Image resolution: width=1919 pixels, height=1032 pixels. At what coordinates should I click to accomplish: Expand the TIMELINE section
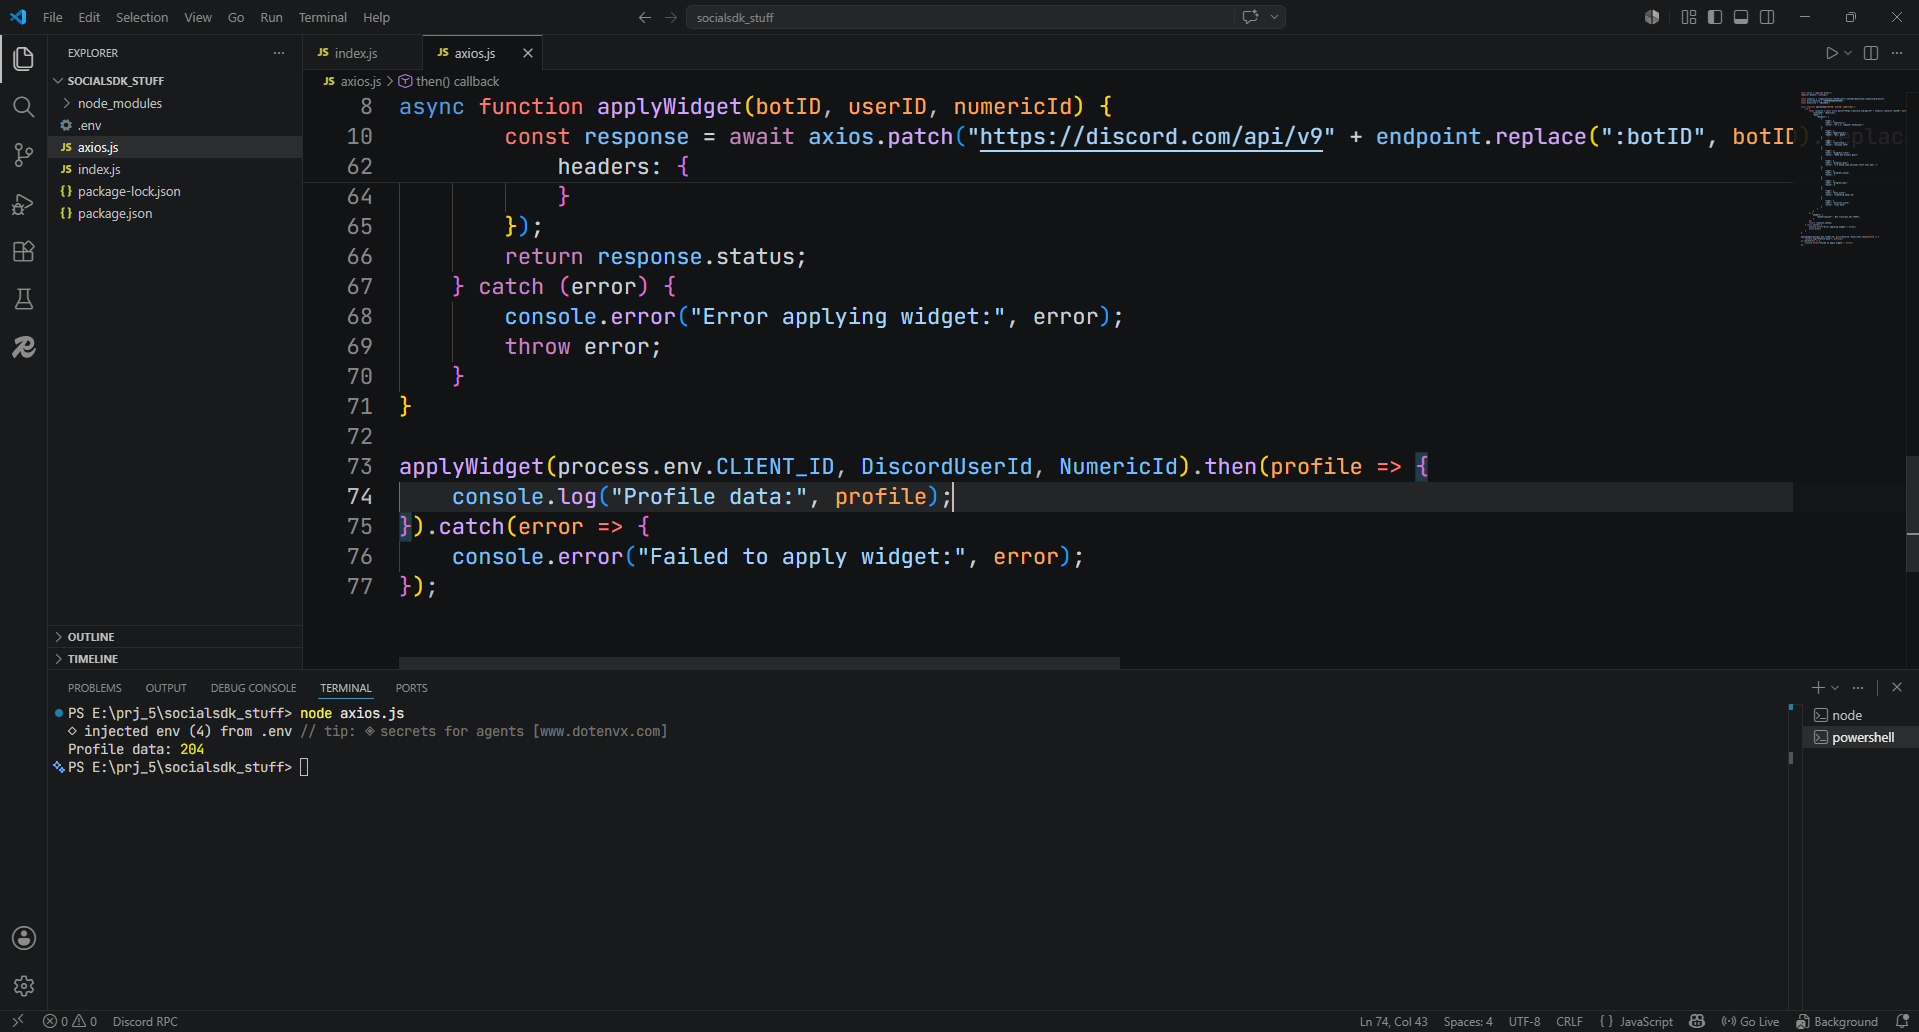175,659
